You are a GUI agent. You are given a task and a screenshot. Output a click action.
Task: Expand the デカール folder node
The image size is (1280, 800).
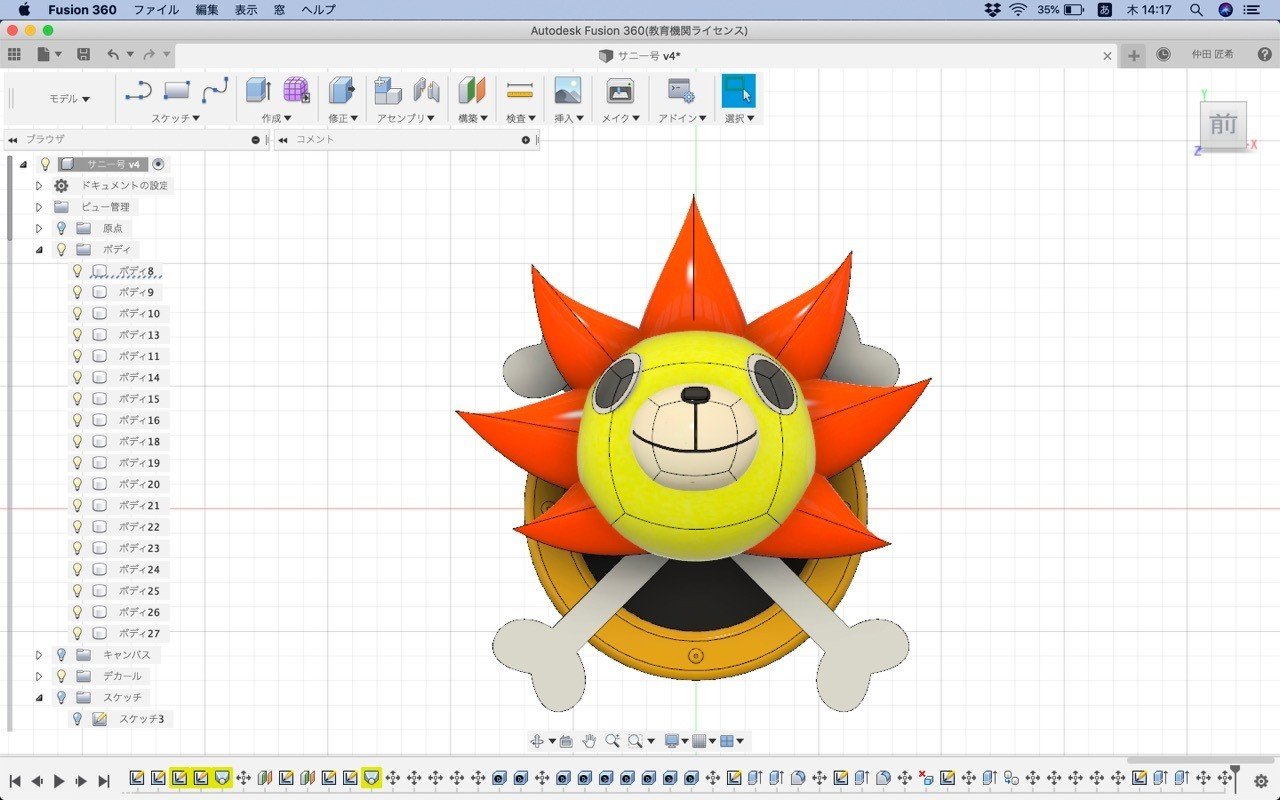coord(39,676)
